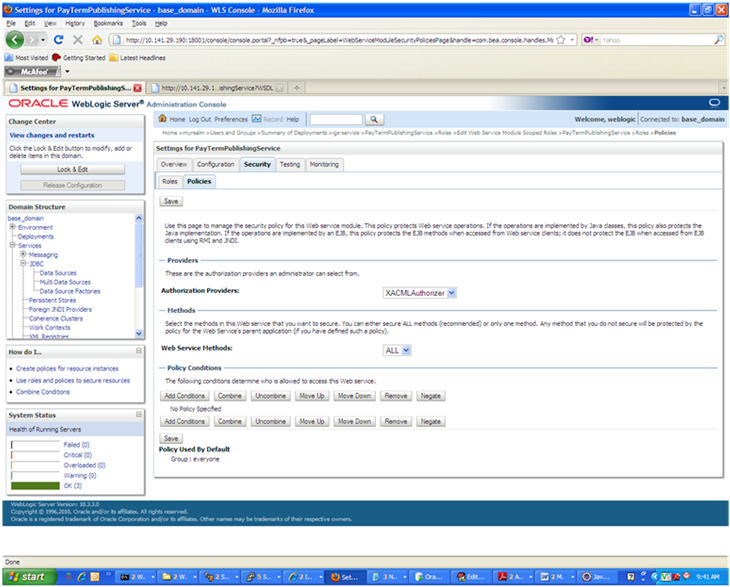Click the Log Out link
The height and width of the screenshot is (587, 730).
tap(200, 119)
